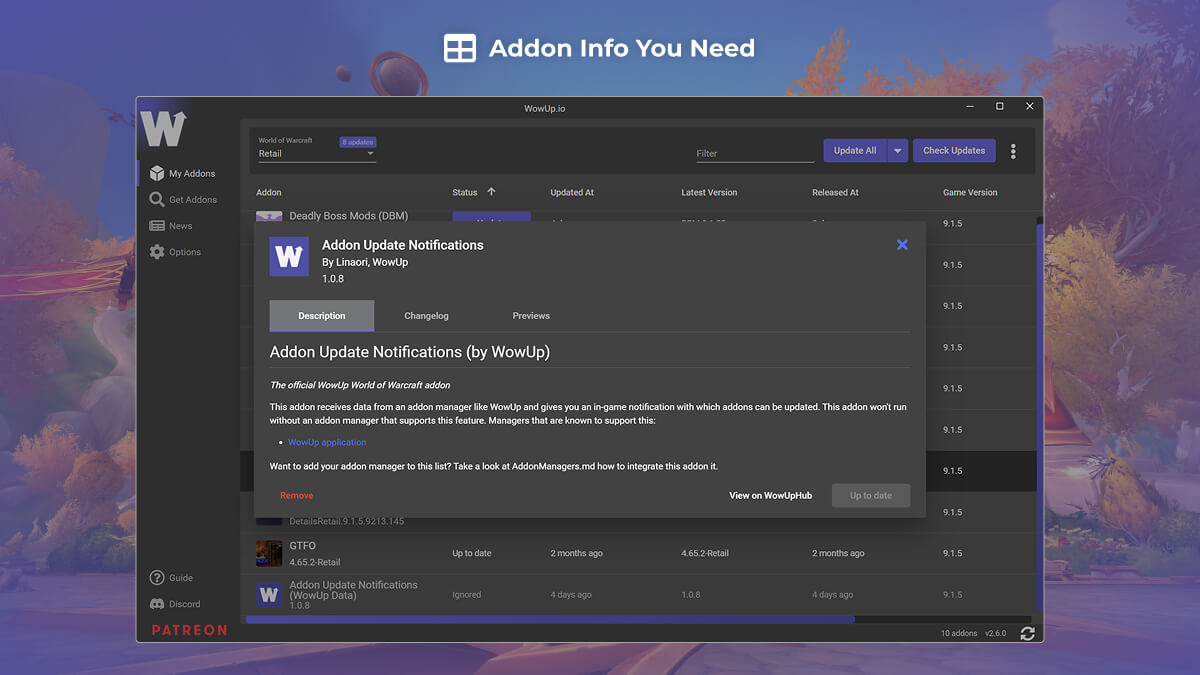Close the addon details dialog with X
Image resolution: width=1200 pixels, height=675 pixels.
click(x=902, y=245)
